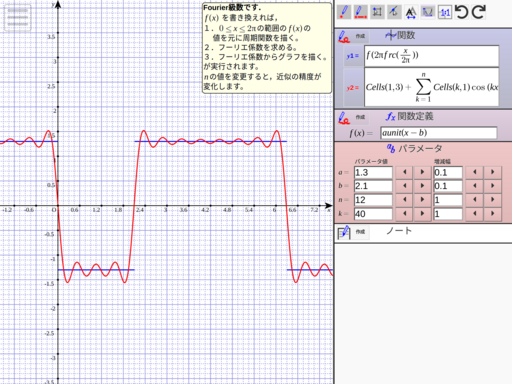Select the y1 function toggle label
Screen dimensions: 512x384
353,56
